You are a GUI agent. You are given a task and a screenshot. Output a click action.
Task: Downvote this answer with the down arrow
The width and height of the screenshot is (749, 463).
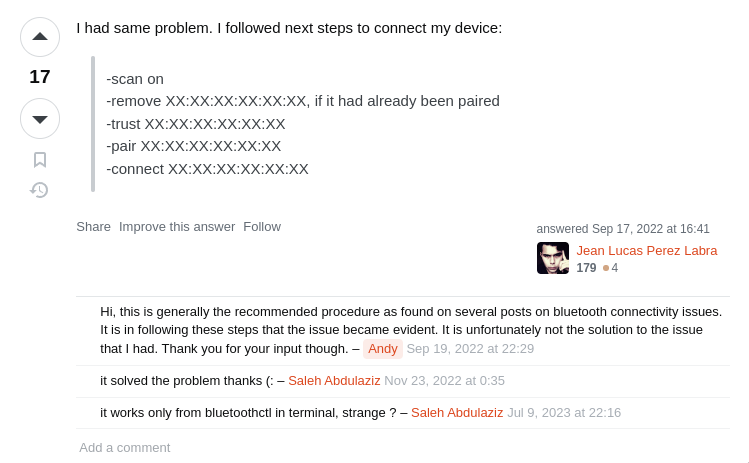(x=40, y=118)
